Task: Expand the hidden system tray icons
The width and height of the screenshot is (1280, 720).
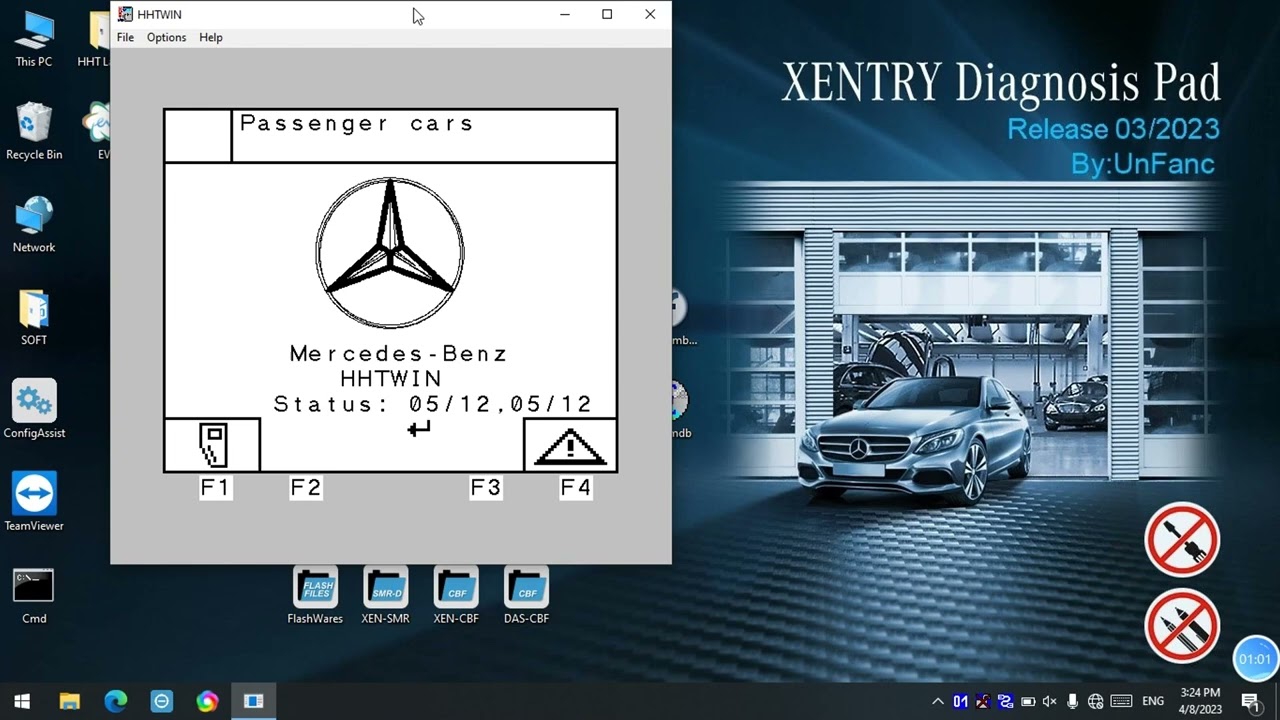Action: tap(937, 701)
